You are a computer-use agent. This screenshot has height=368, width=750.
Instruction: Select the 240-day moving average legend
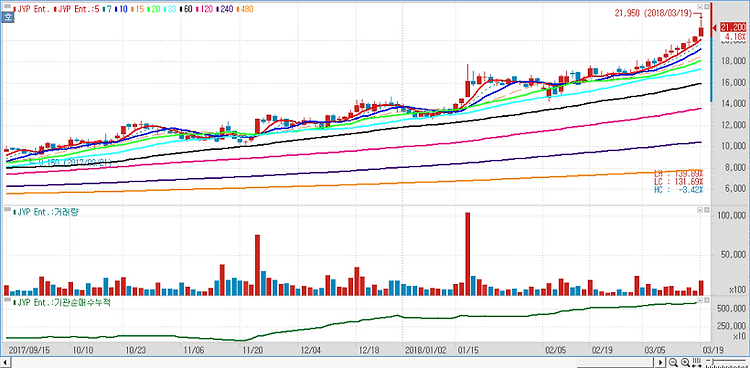pyautogui.click(x=226, y=8)
